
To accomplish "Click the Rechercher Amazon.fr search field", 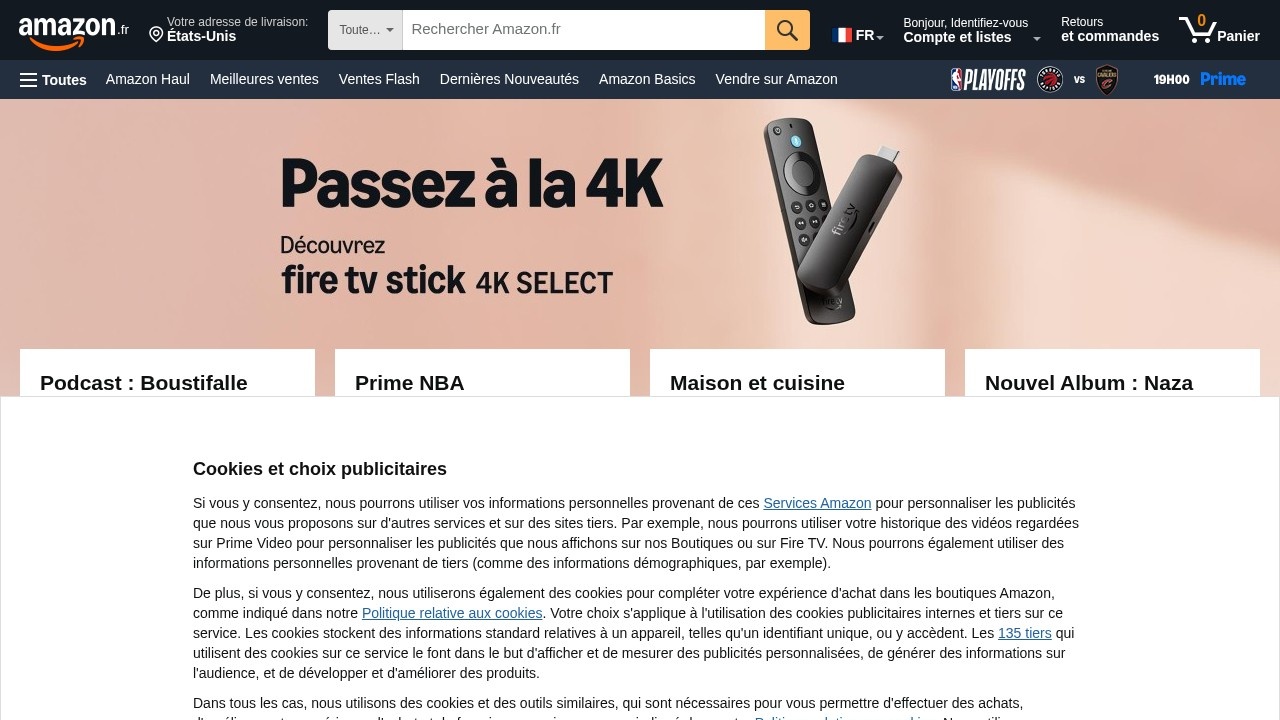I will click(x=583, y=30).
